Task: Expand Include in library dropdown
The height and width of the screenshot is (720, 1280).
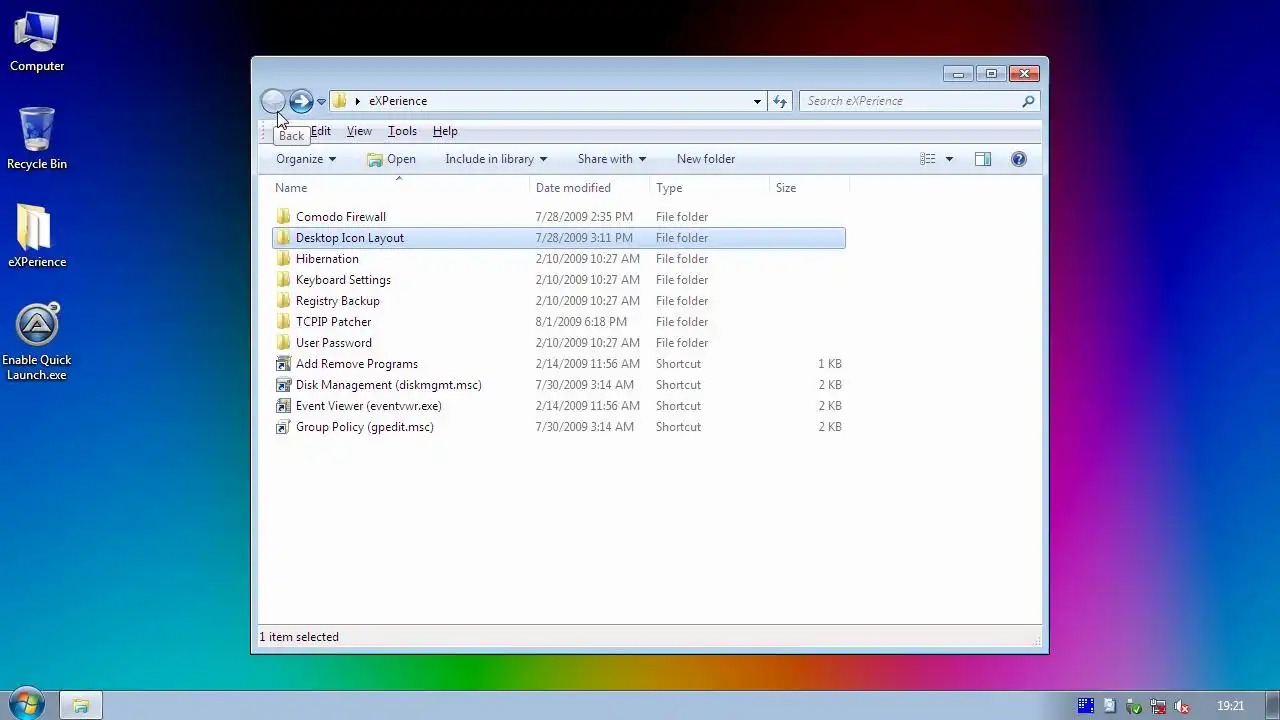Action: pos(496,159)
